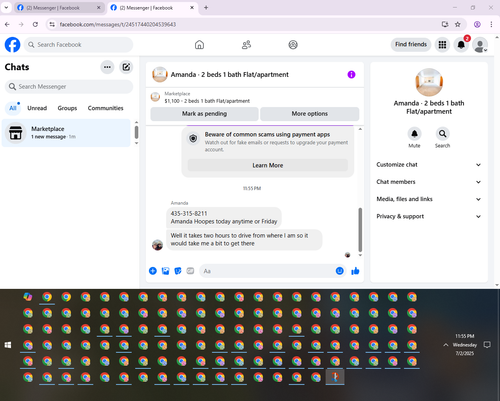500x401 pixels.
Task: View site information icon in address bar
Action: (x=52, y=24)
